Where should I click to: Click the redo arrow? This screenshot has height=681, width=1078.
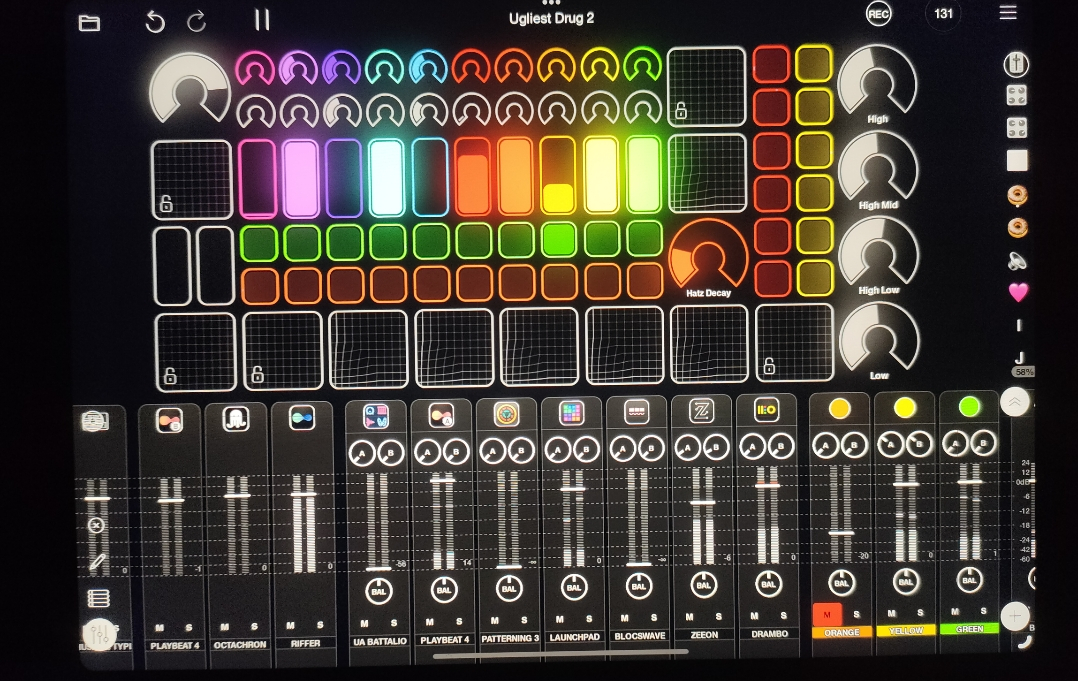pos(197,21)
